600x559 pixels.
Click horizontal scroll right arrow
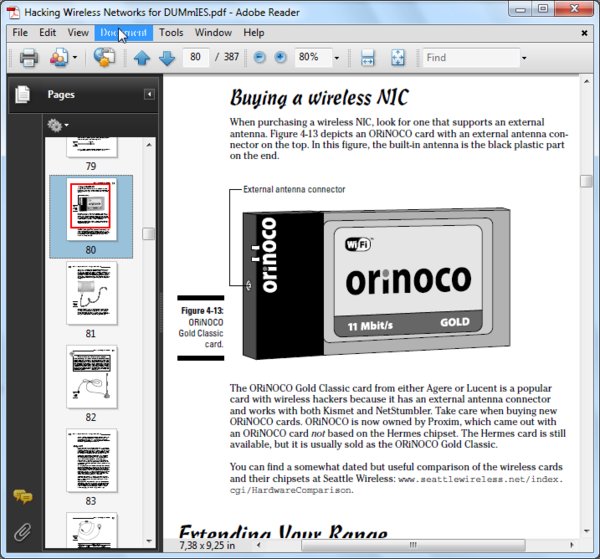(572, 544)
